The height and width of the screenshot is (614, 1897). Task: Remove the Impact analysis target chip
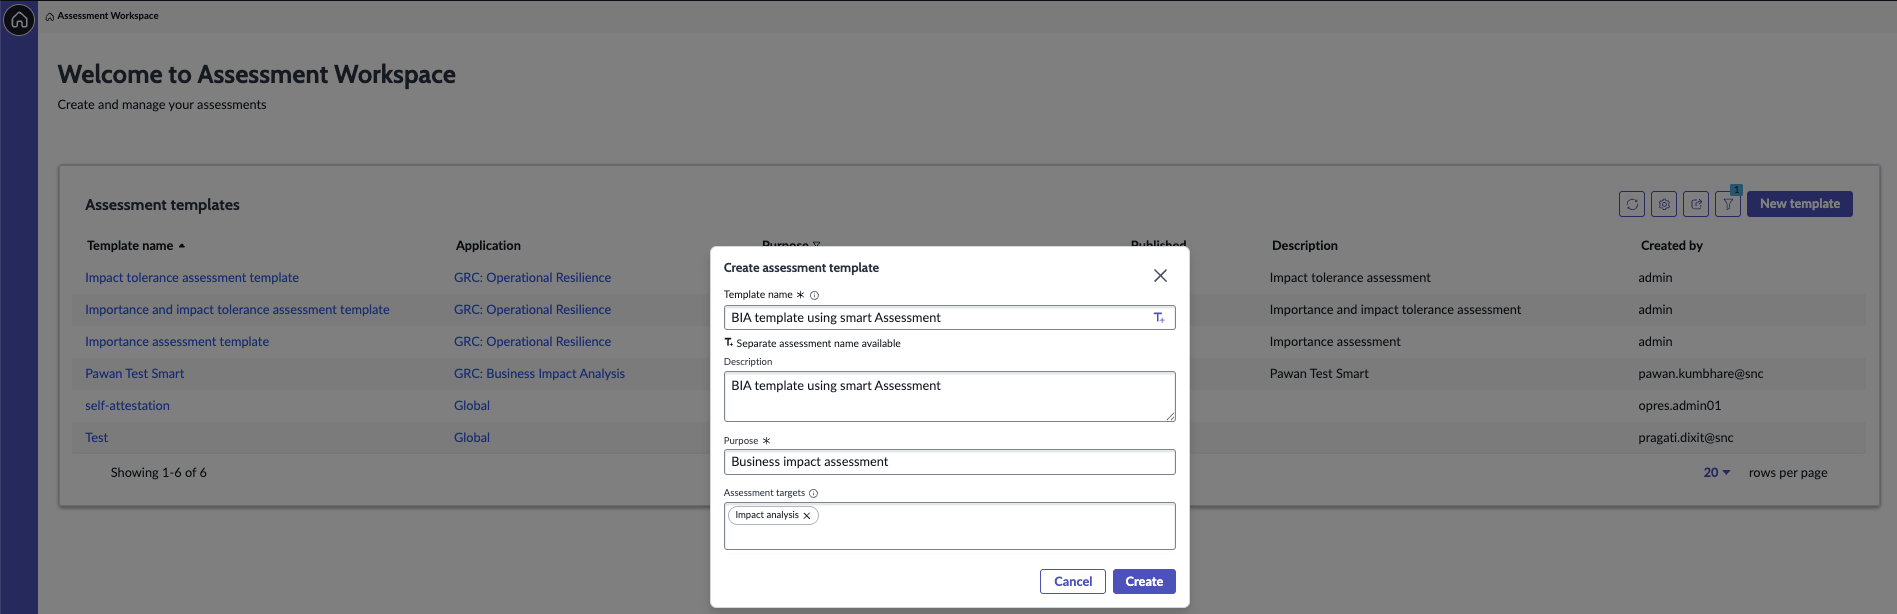(x=807, y=516)
